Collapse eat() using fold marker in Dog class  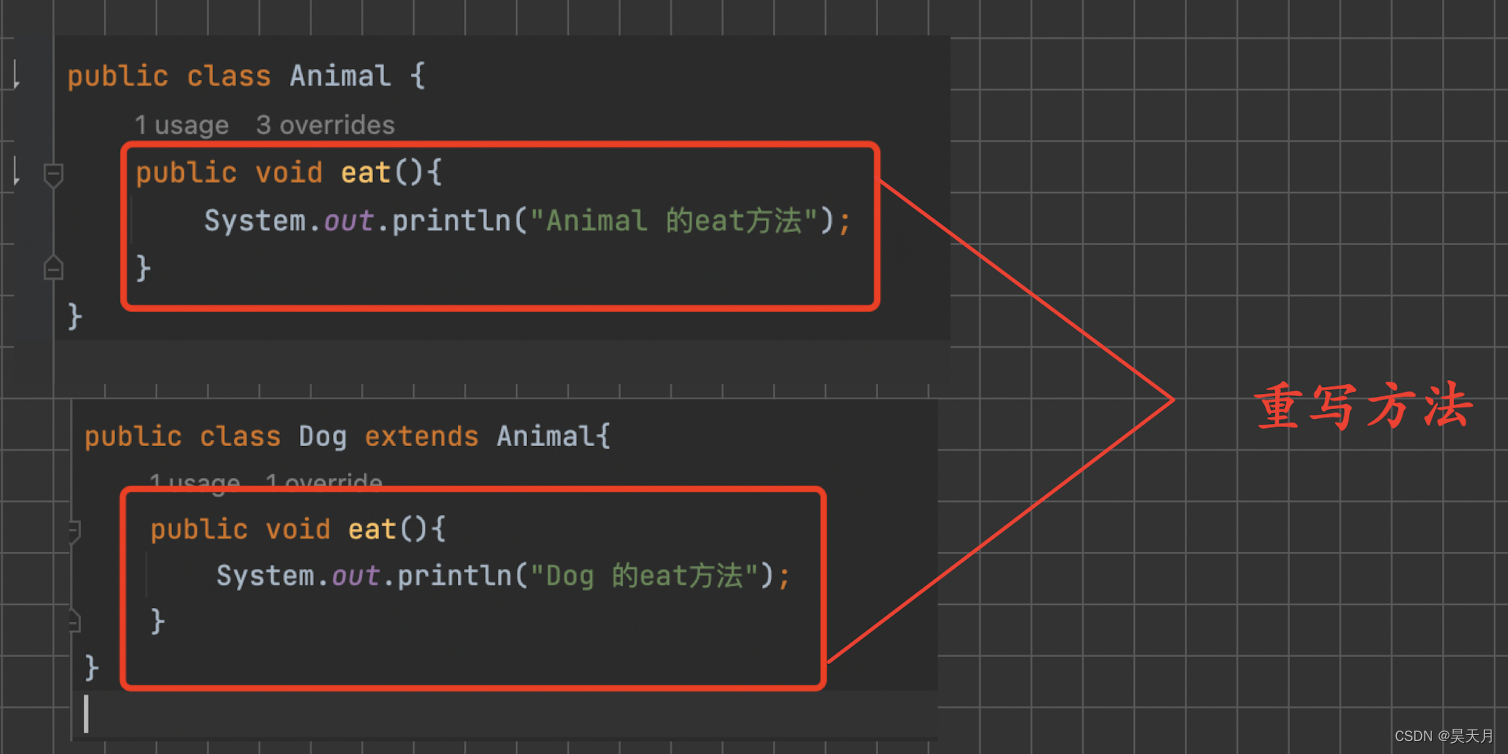click(x=74, y=532)
